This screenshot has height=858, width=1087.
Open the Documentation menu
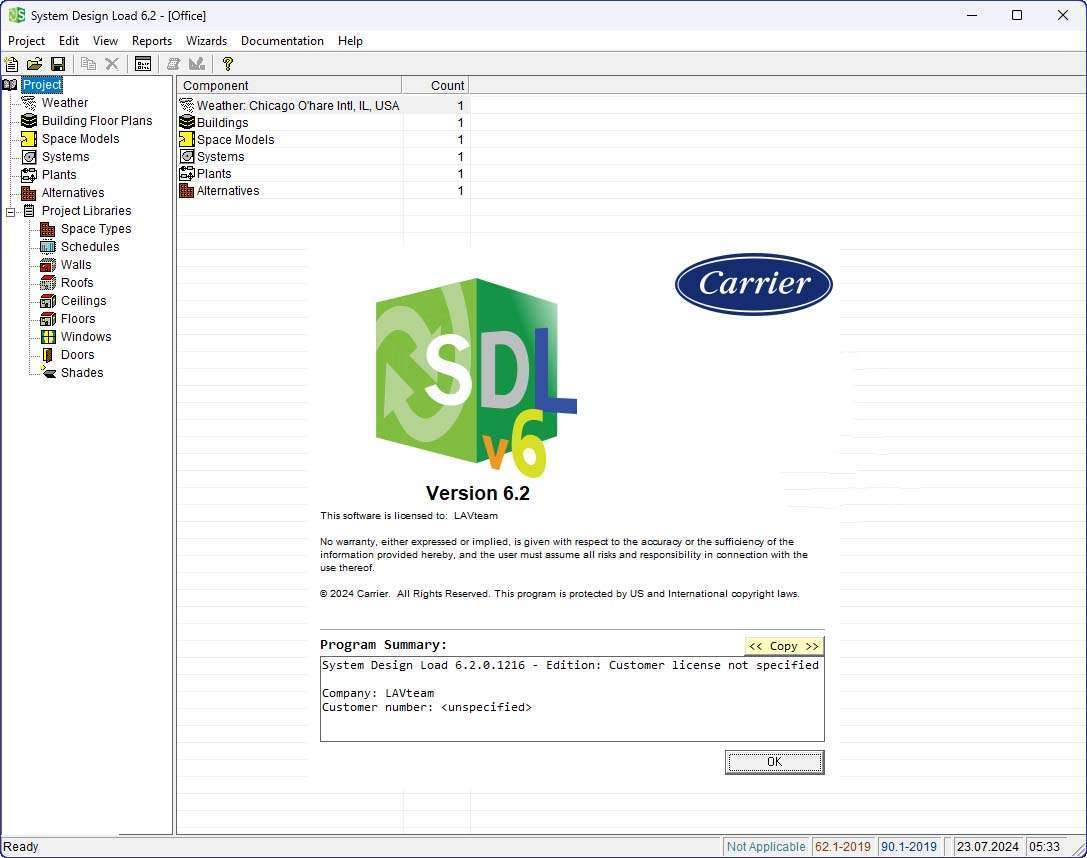click(282, 41)
